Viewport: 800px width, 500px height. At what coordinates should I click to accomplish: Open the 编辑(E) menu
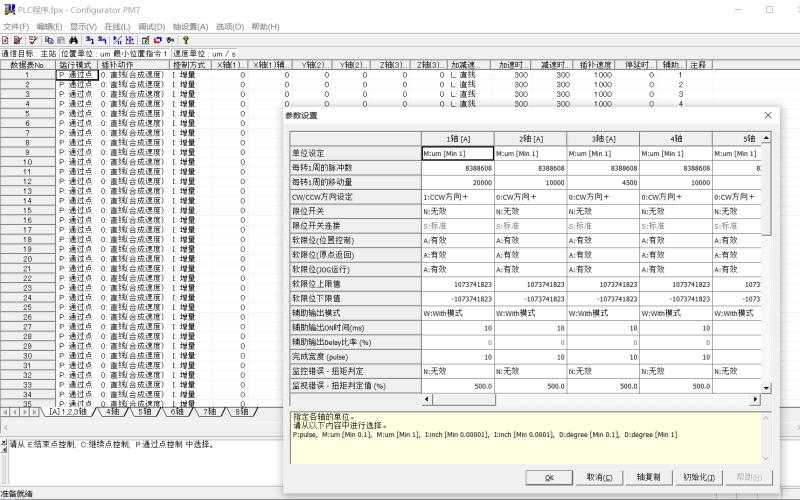coord(49,27)
